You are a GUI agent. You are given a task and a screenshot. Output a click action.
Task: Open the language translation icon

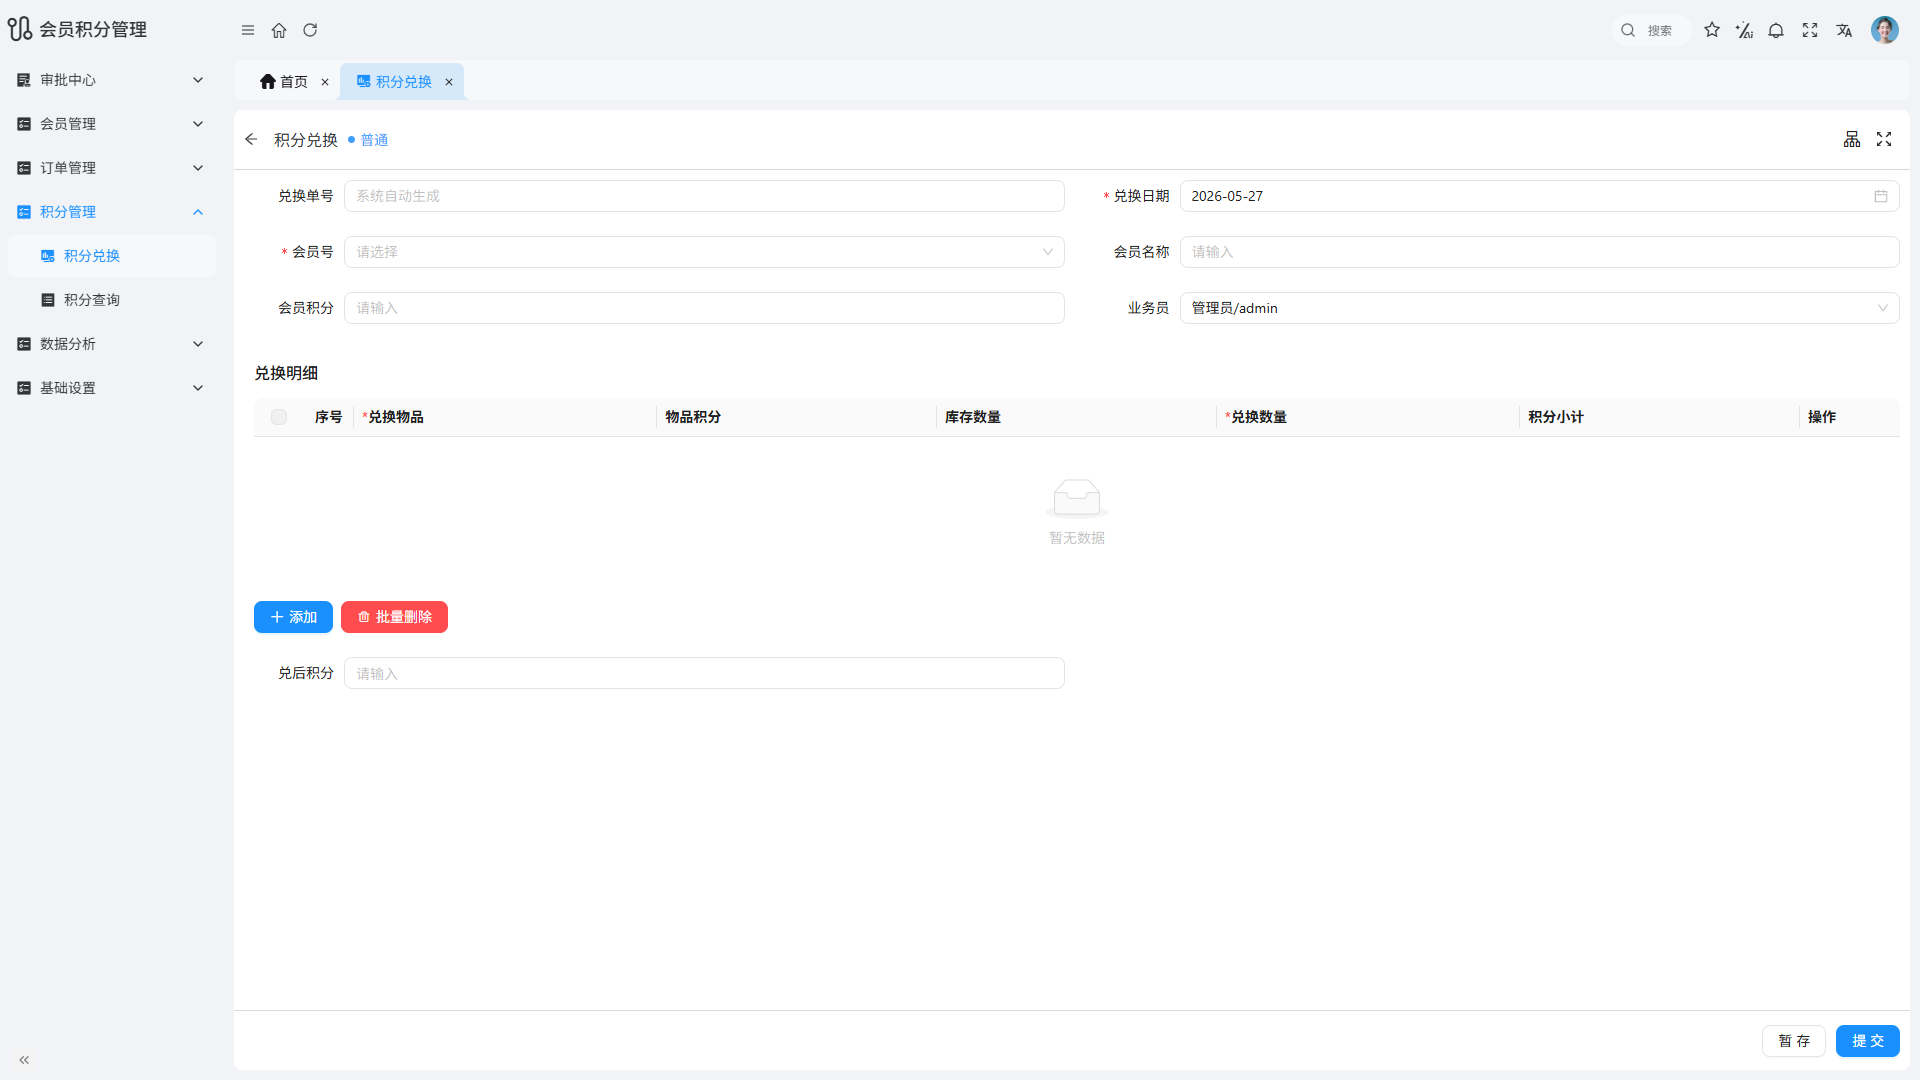(x=1844, y=30)
